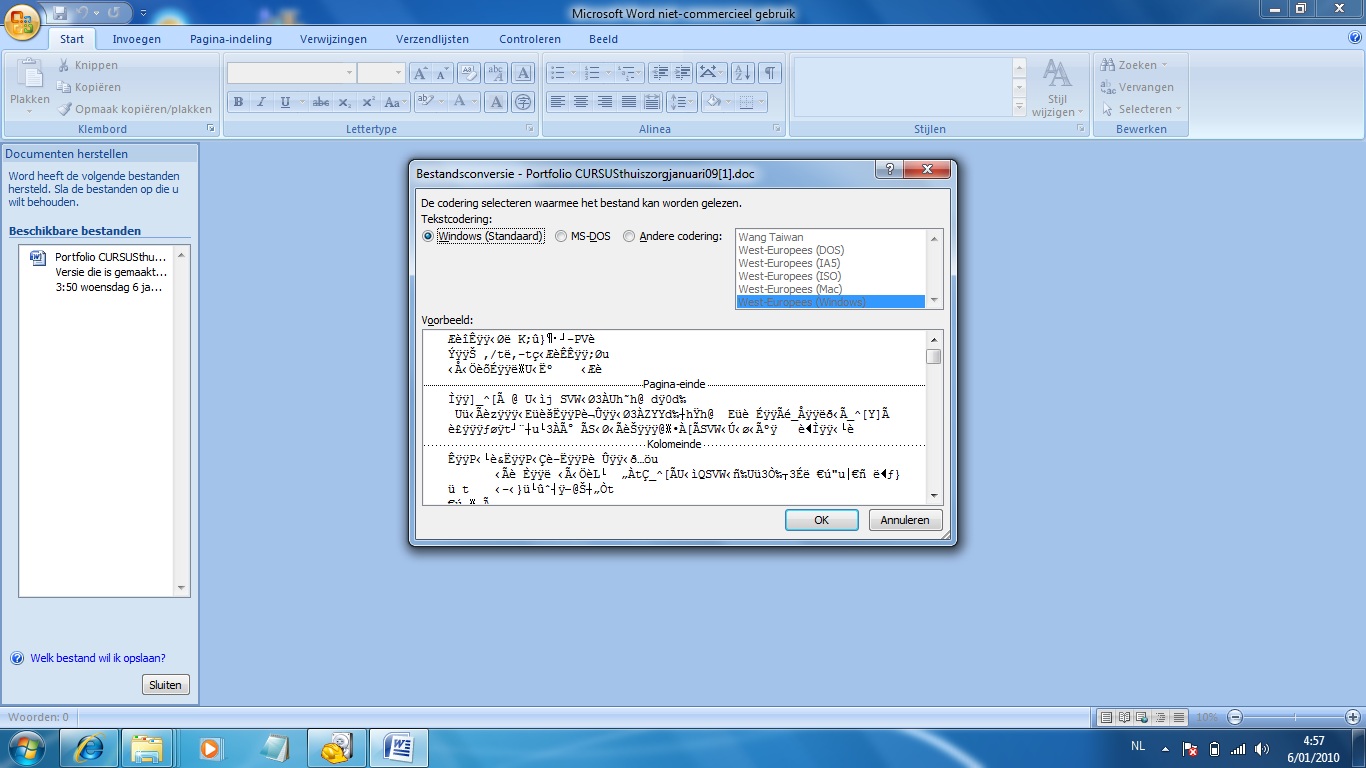Open the font size dropdown
The height and width of the screenshot is (768, 1366).
pyautogui.click(x=399, y=73)
